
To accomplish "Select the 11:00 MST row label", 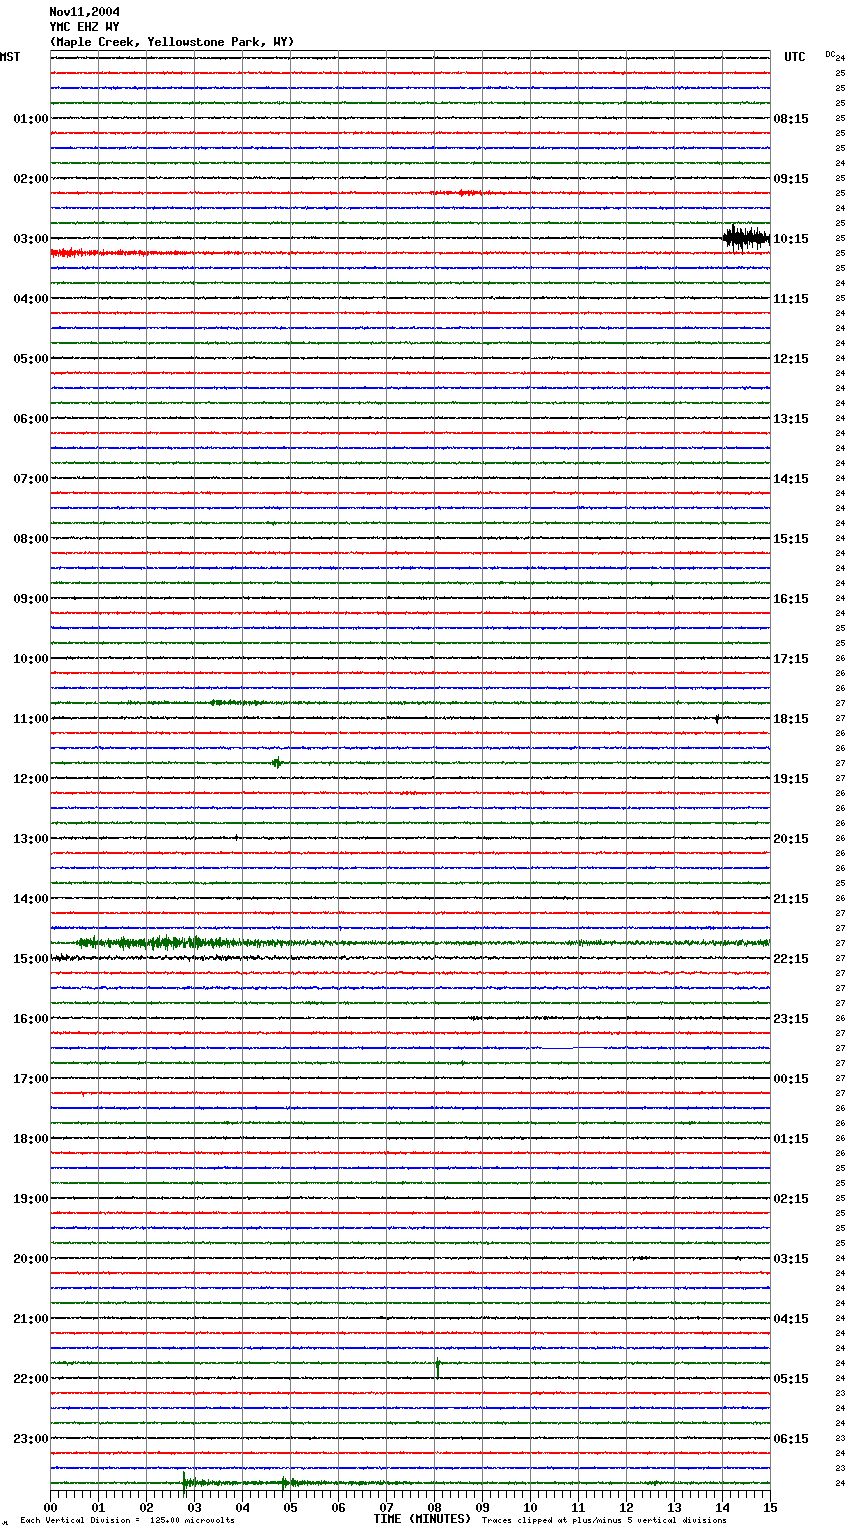I will 31,719.
